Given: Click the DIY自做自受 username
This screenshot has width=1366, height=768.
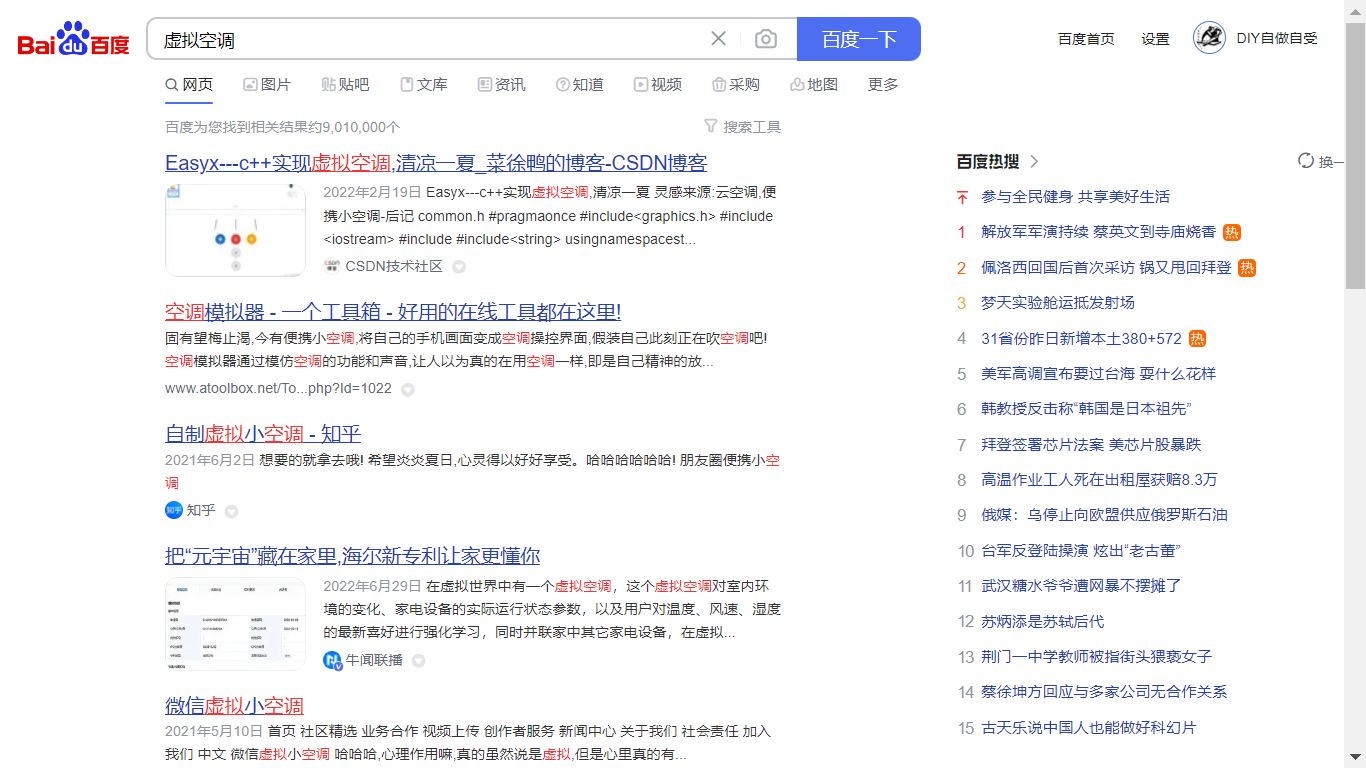Looking at the screenshot, I should [x=1277, y=38].
